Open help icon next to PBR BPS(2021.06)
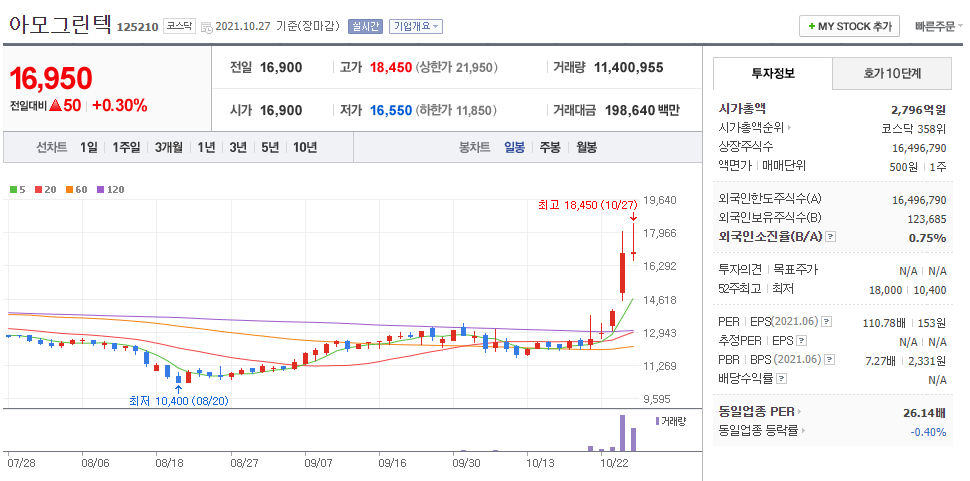Image resolution: width=970 pixels, height=481 pixels. pos(830,359)
